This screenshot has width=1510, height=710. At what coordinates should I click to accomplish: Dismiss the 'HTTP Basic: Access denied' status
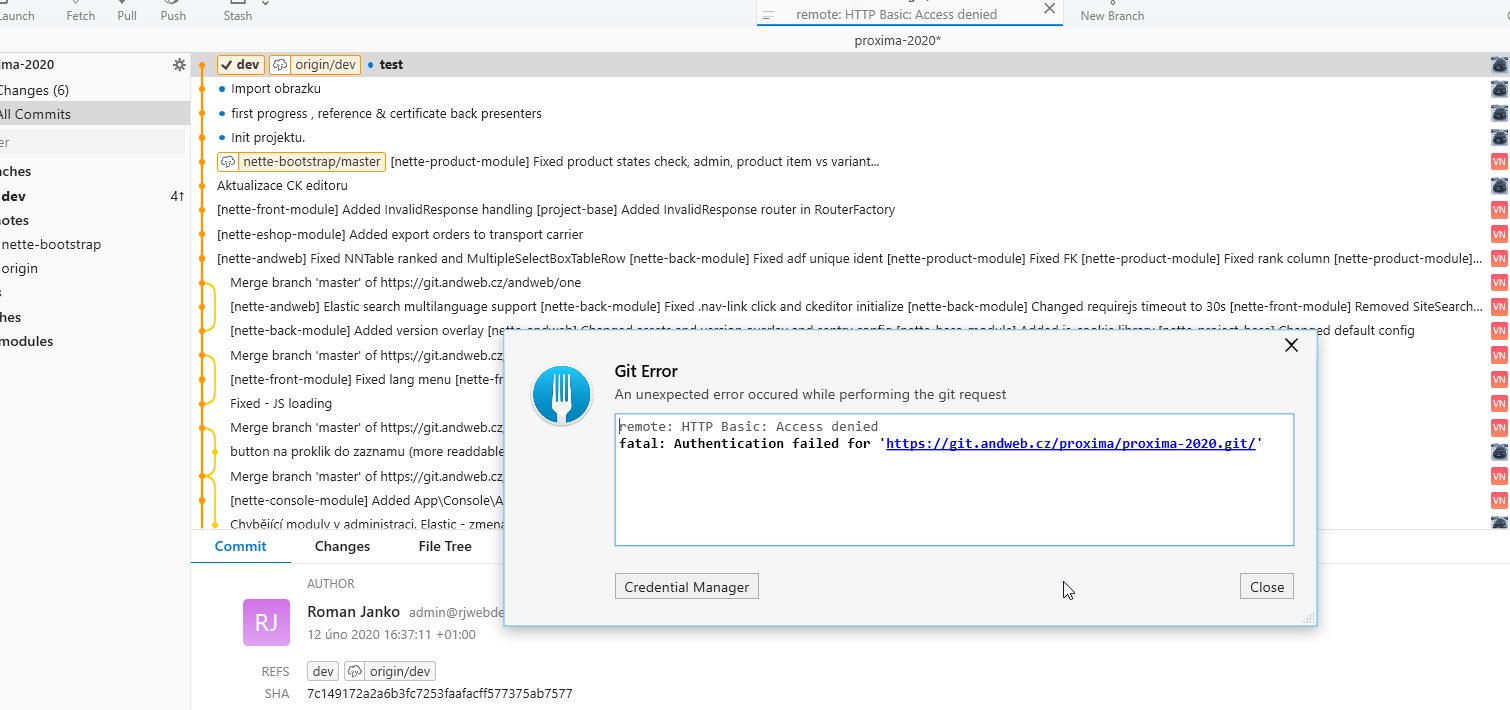tap(1049, 8)
